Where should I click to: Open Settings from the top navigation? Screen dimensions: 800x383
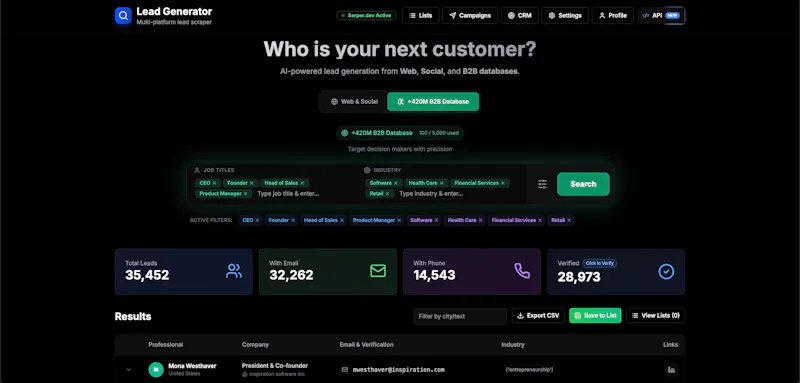pos(565,16)
